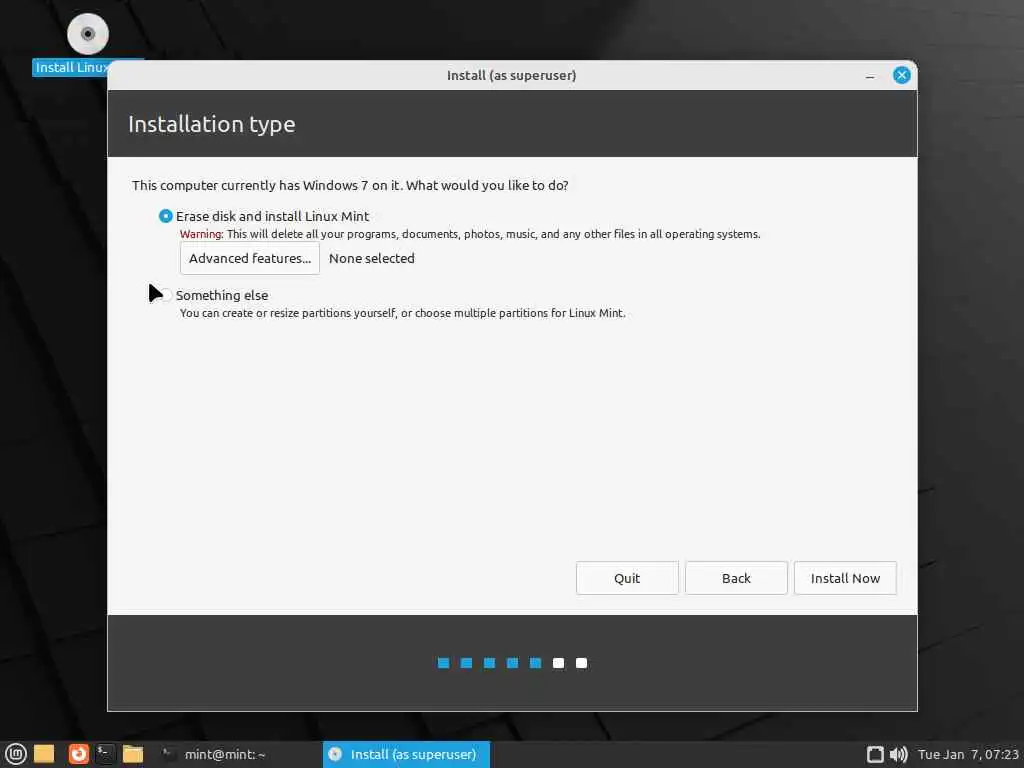This screenshot has width=1024, height=768.
Task: Open the Linux Mint start menu
Action: pyautogui.click(x=16, y=754)
